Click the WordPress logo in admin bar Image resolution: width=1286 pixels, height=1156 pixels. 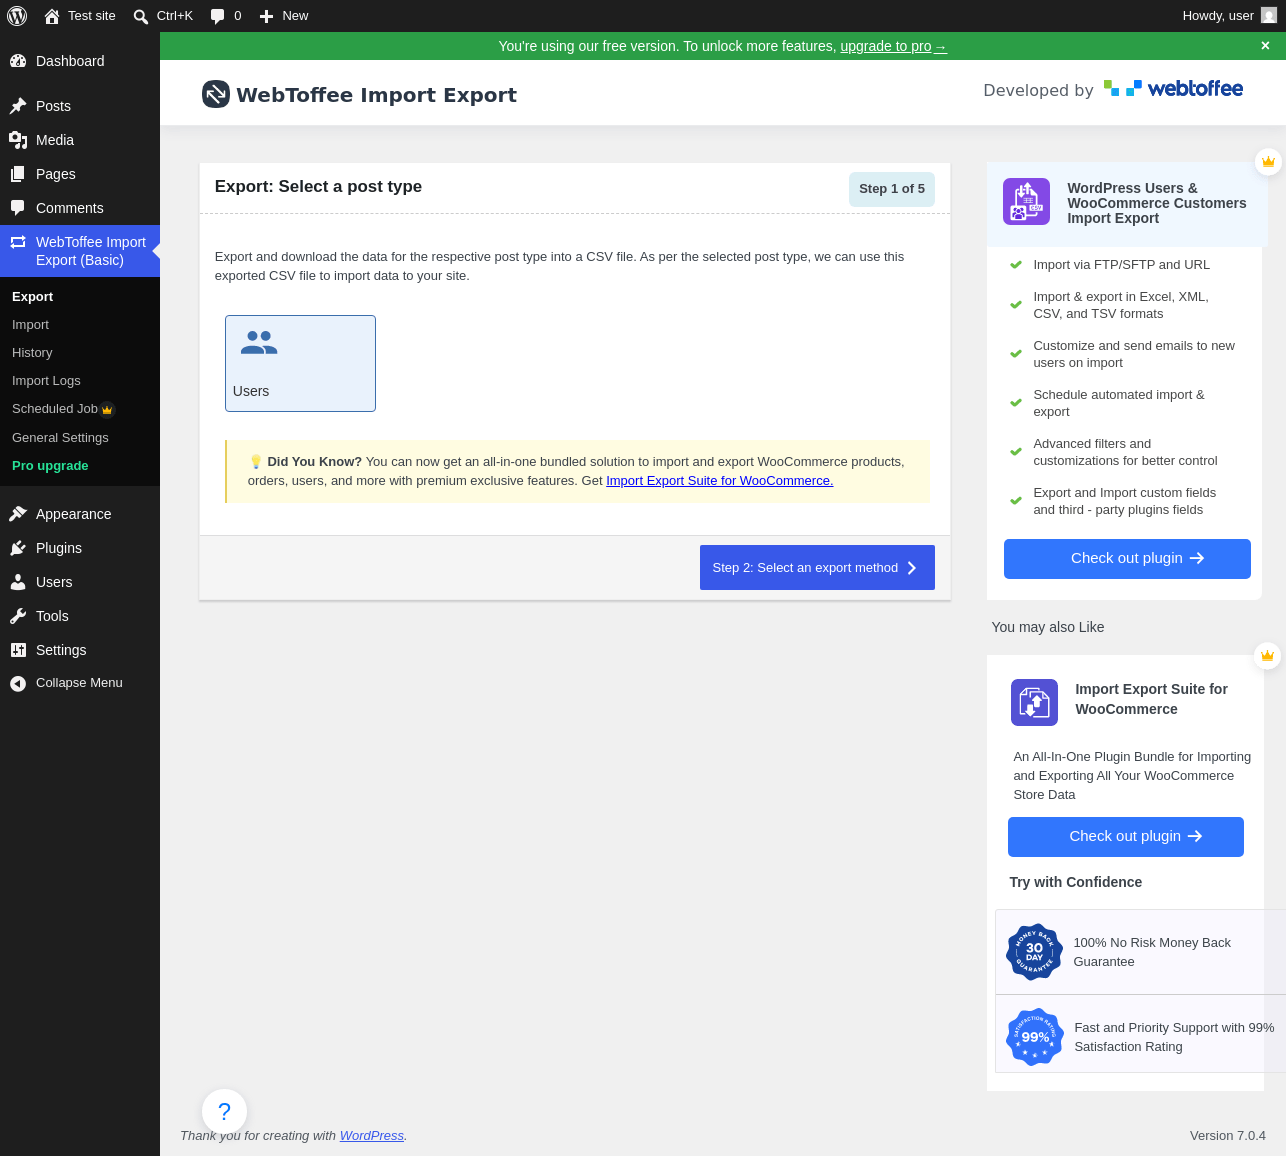pos(17,16)
